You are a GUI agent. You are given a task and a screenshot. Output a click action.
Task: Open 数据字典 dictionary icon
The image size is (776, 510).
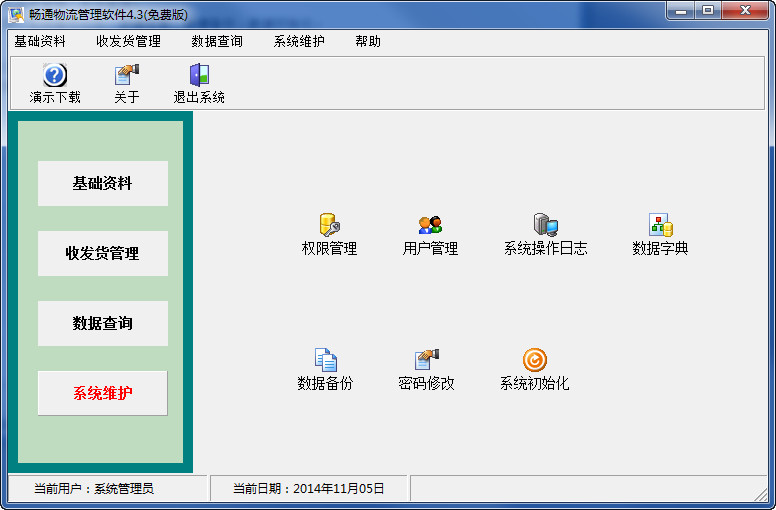pyautogui.click(x=660, y=225)
